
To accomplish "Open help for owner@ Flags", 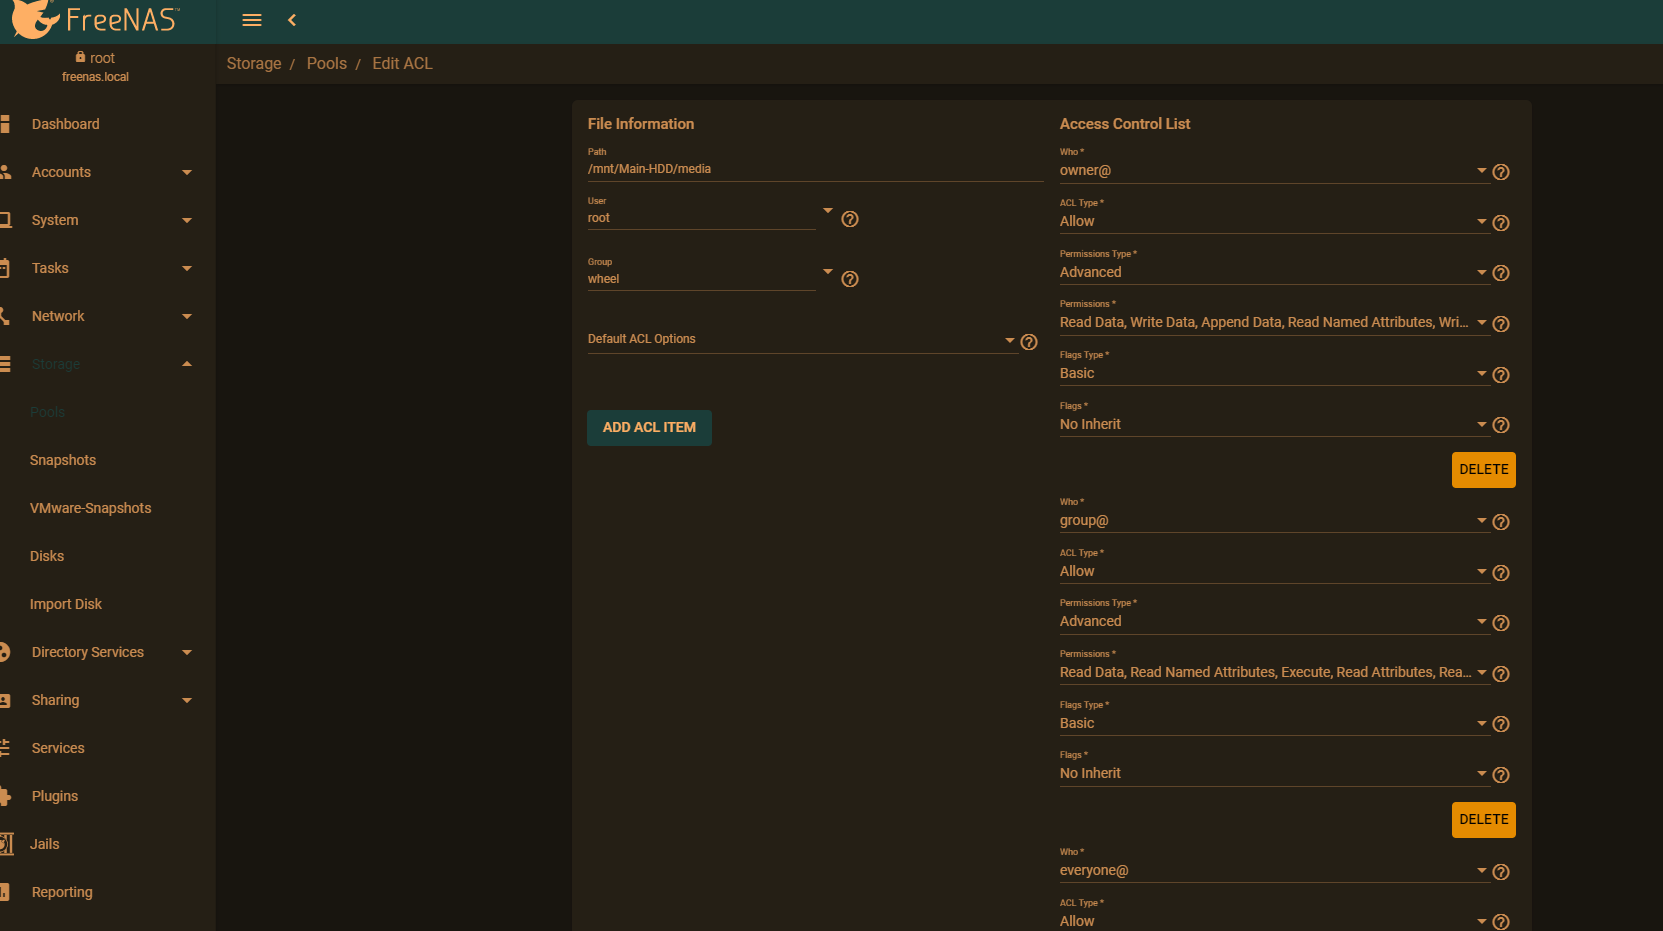I will point(1501,425).
